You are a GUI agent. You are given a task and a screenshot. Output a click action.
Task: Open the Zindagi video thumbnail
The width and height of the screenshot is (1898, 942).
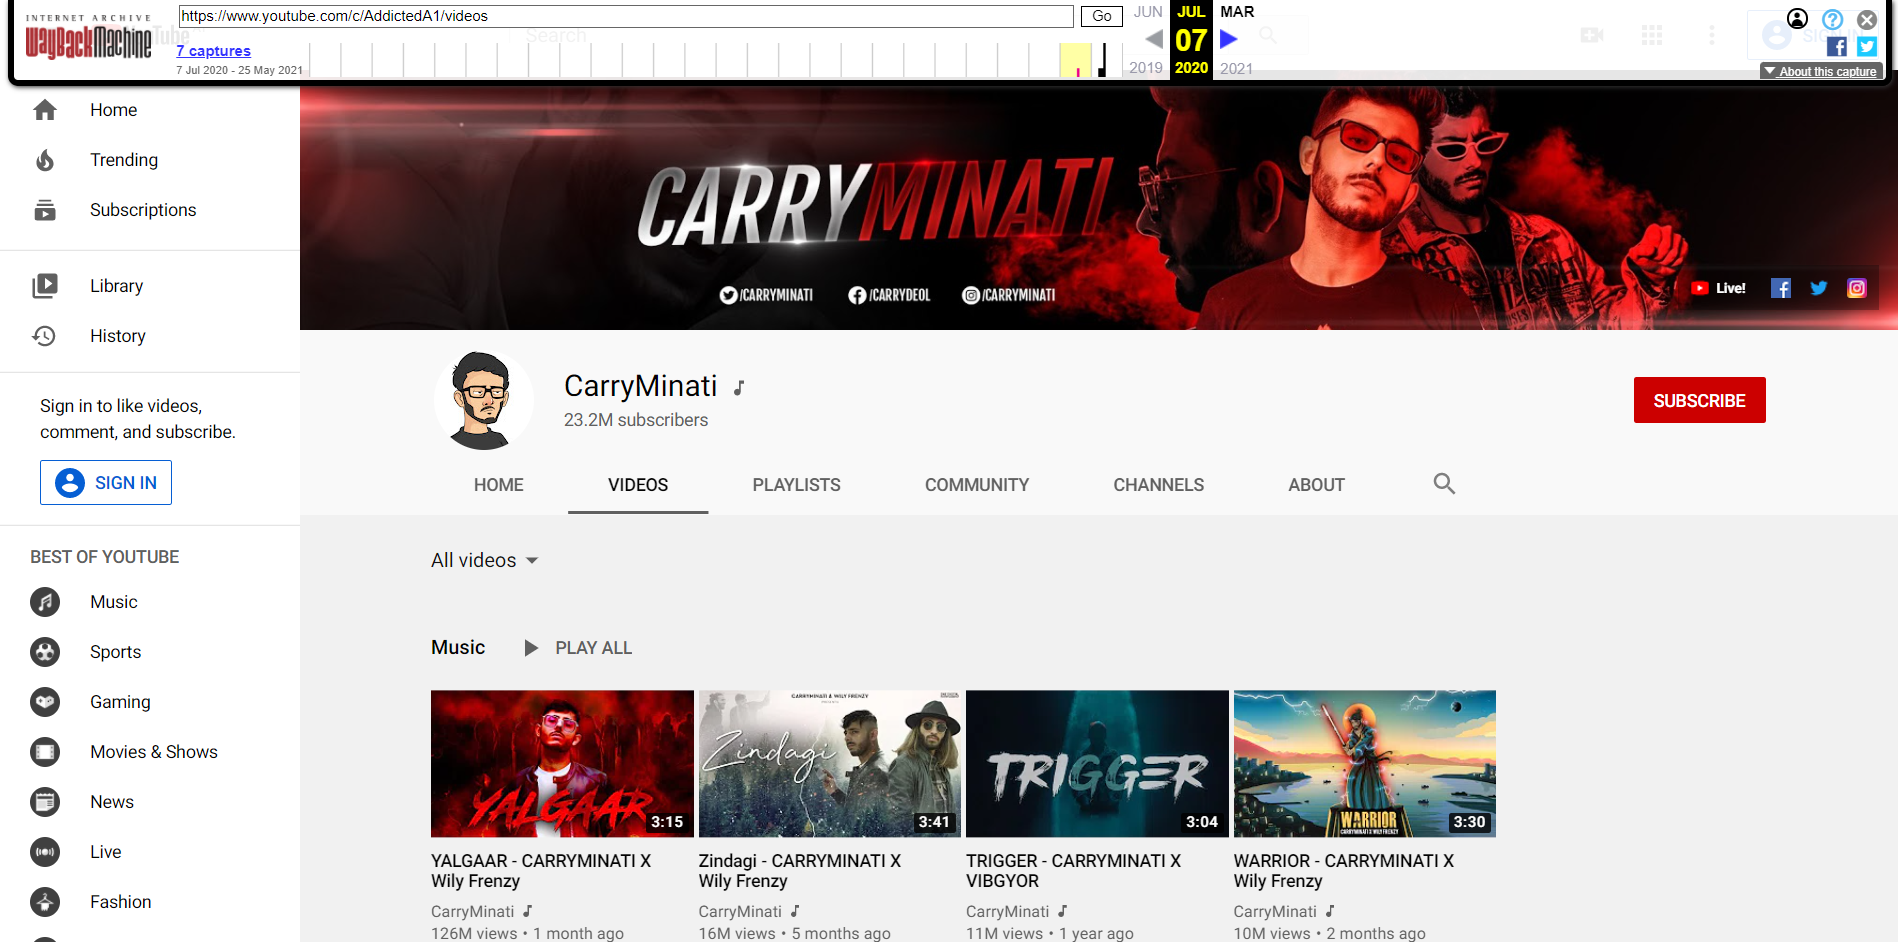[x=830, y=764]
